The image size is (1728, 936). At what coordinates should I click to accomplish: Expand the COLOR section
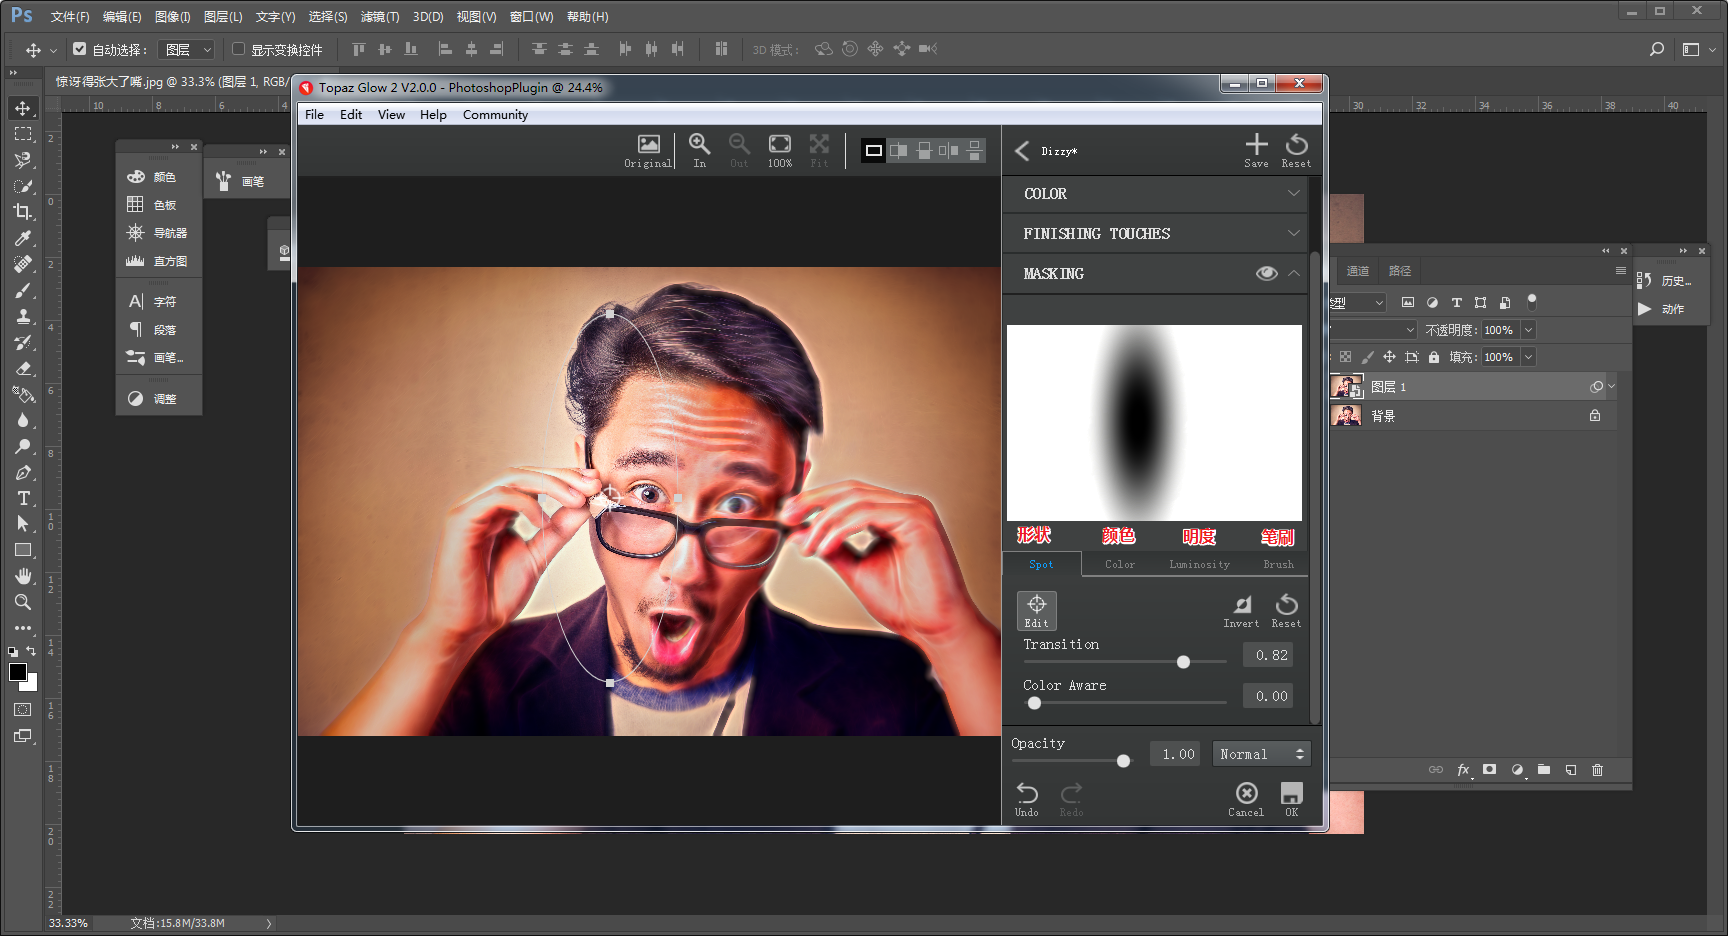(x=1155, y=193)
